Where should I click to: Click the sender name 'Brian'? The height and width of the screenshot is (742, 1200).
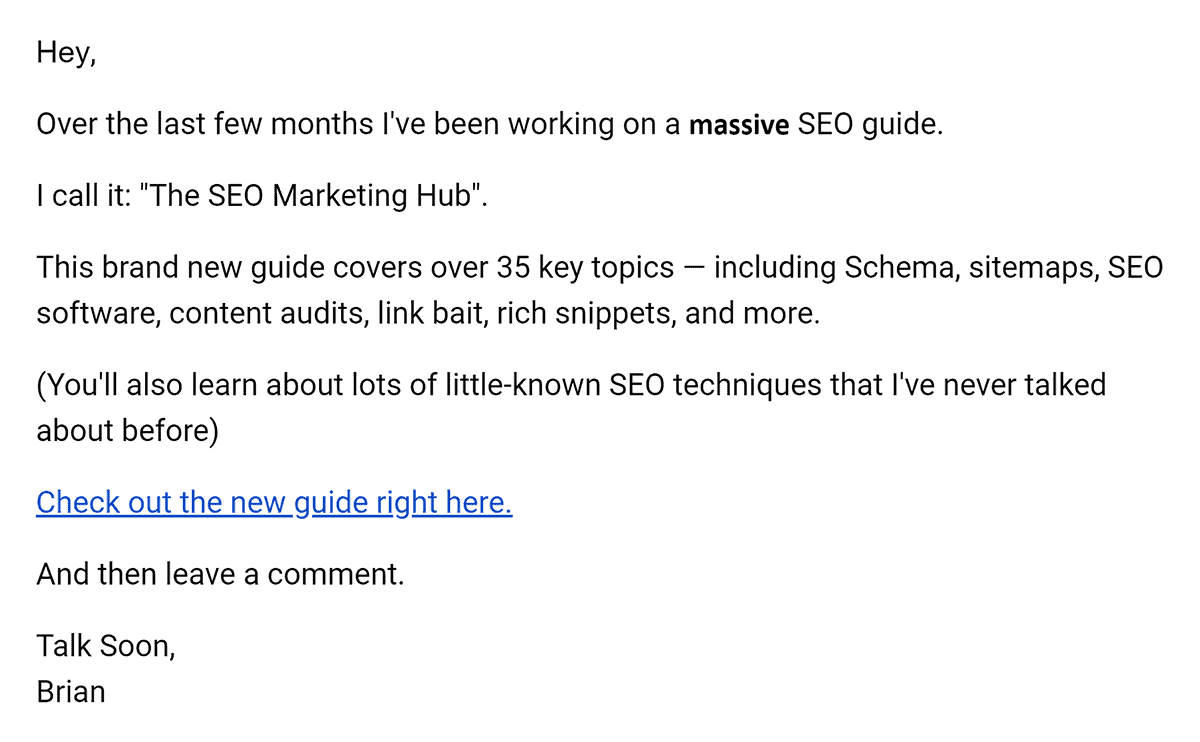click(71, 692)
